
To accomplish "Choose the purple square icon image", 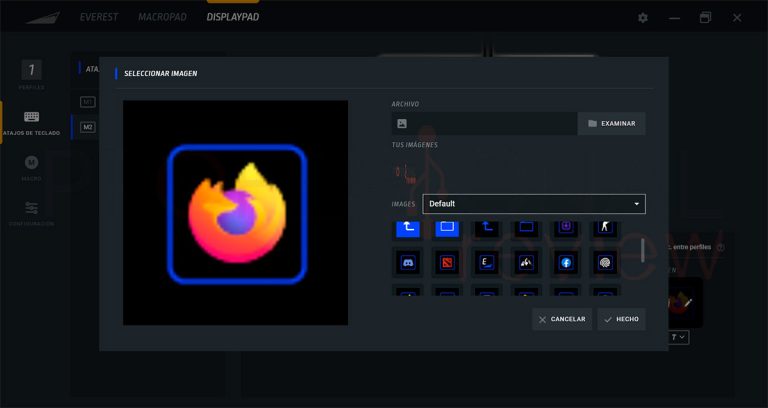I will coord(566,229).
